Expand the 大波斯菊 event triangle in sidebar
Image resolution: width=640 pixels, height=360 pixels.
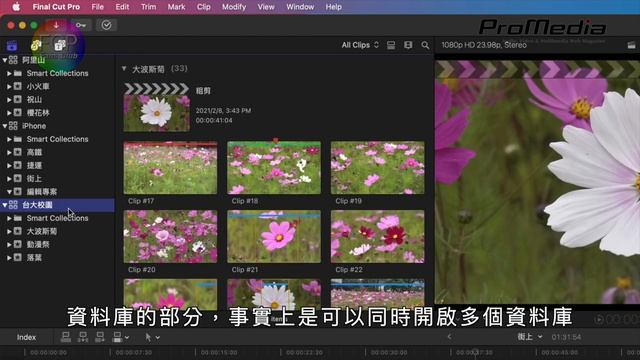tap(9, 231)
